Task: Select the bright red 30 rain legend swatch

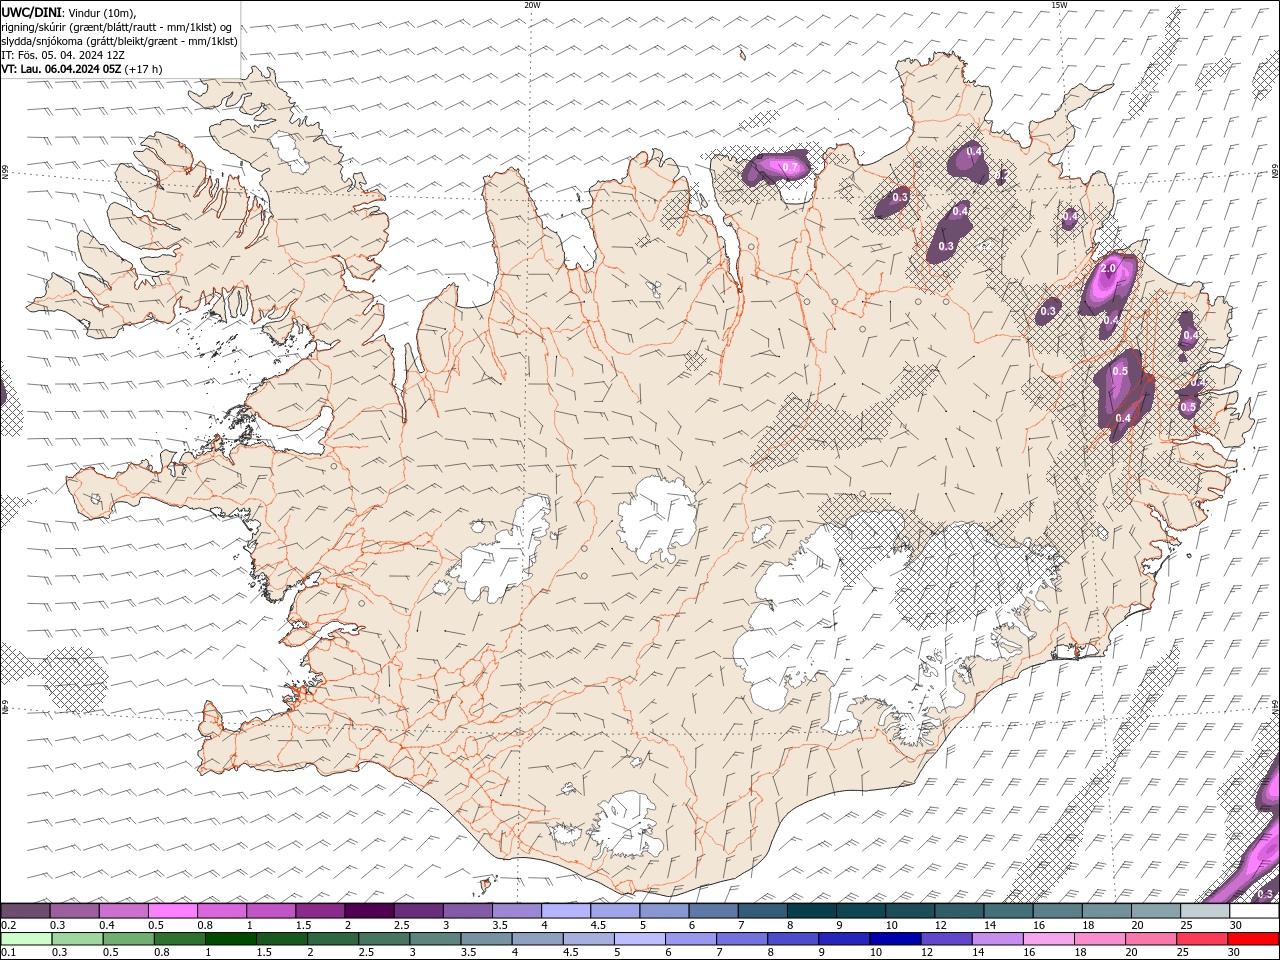Action: point(1253,939)
